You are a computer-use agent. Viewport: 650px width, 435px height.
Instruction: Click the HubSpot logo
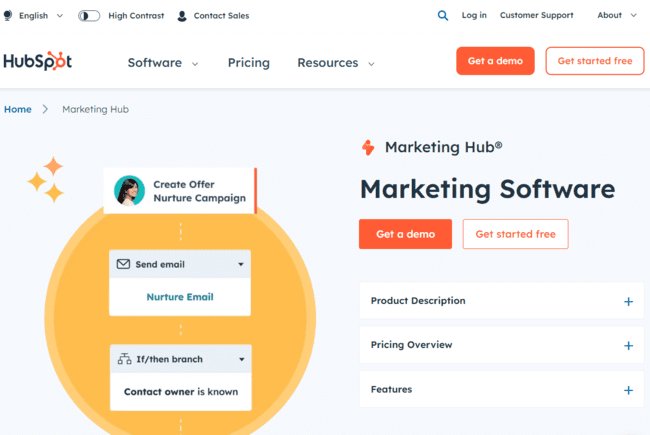(x=38, y=61)
